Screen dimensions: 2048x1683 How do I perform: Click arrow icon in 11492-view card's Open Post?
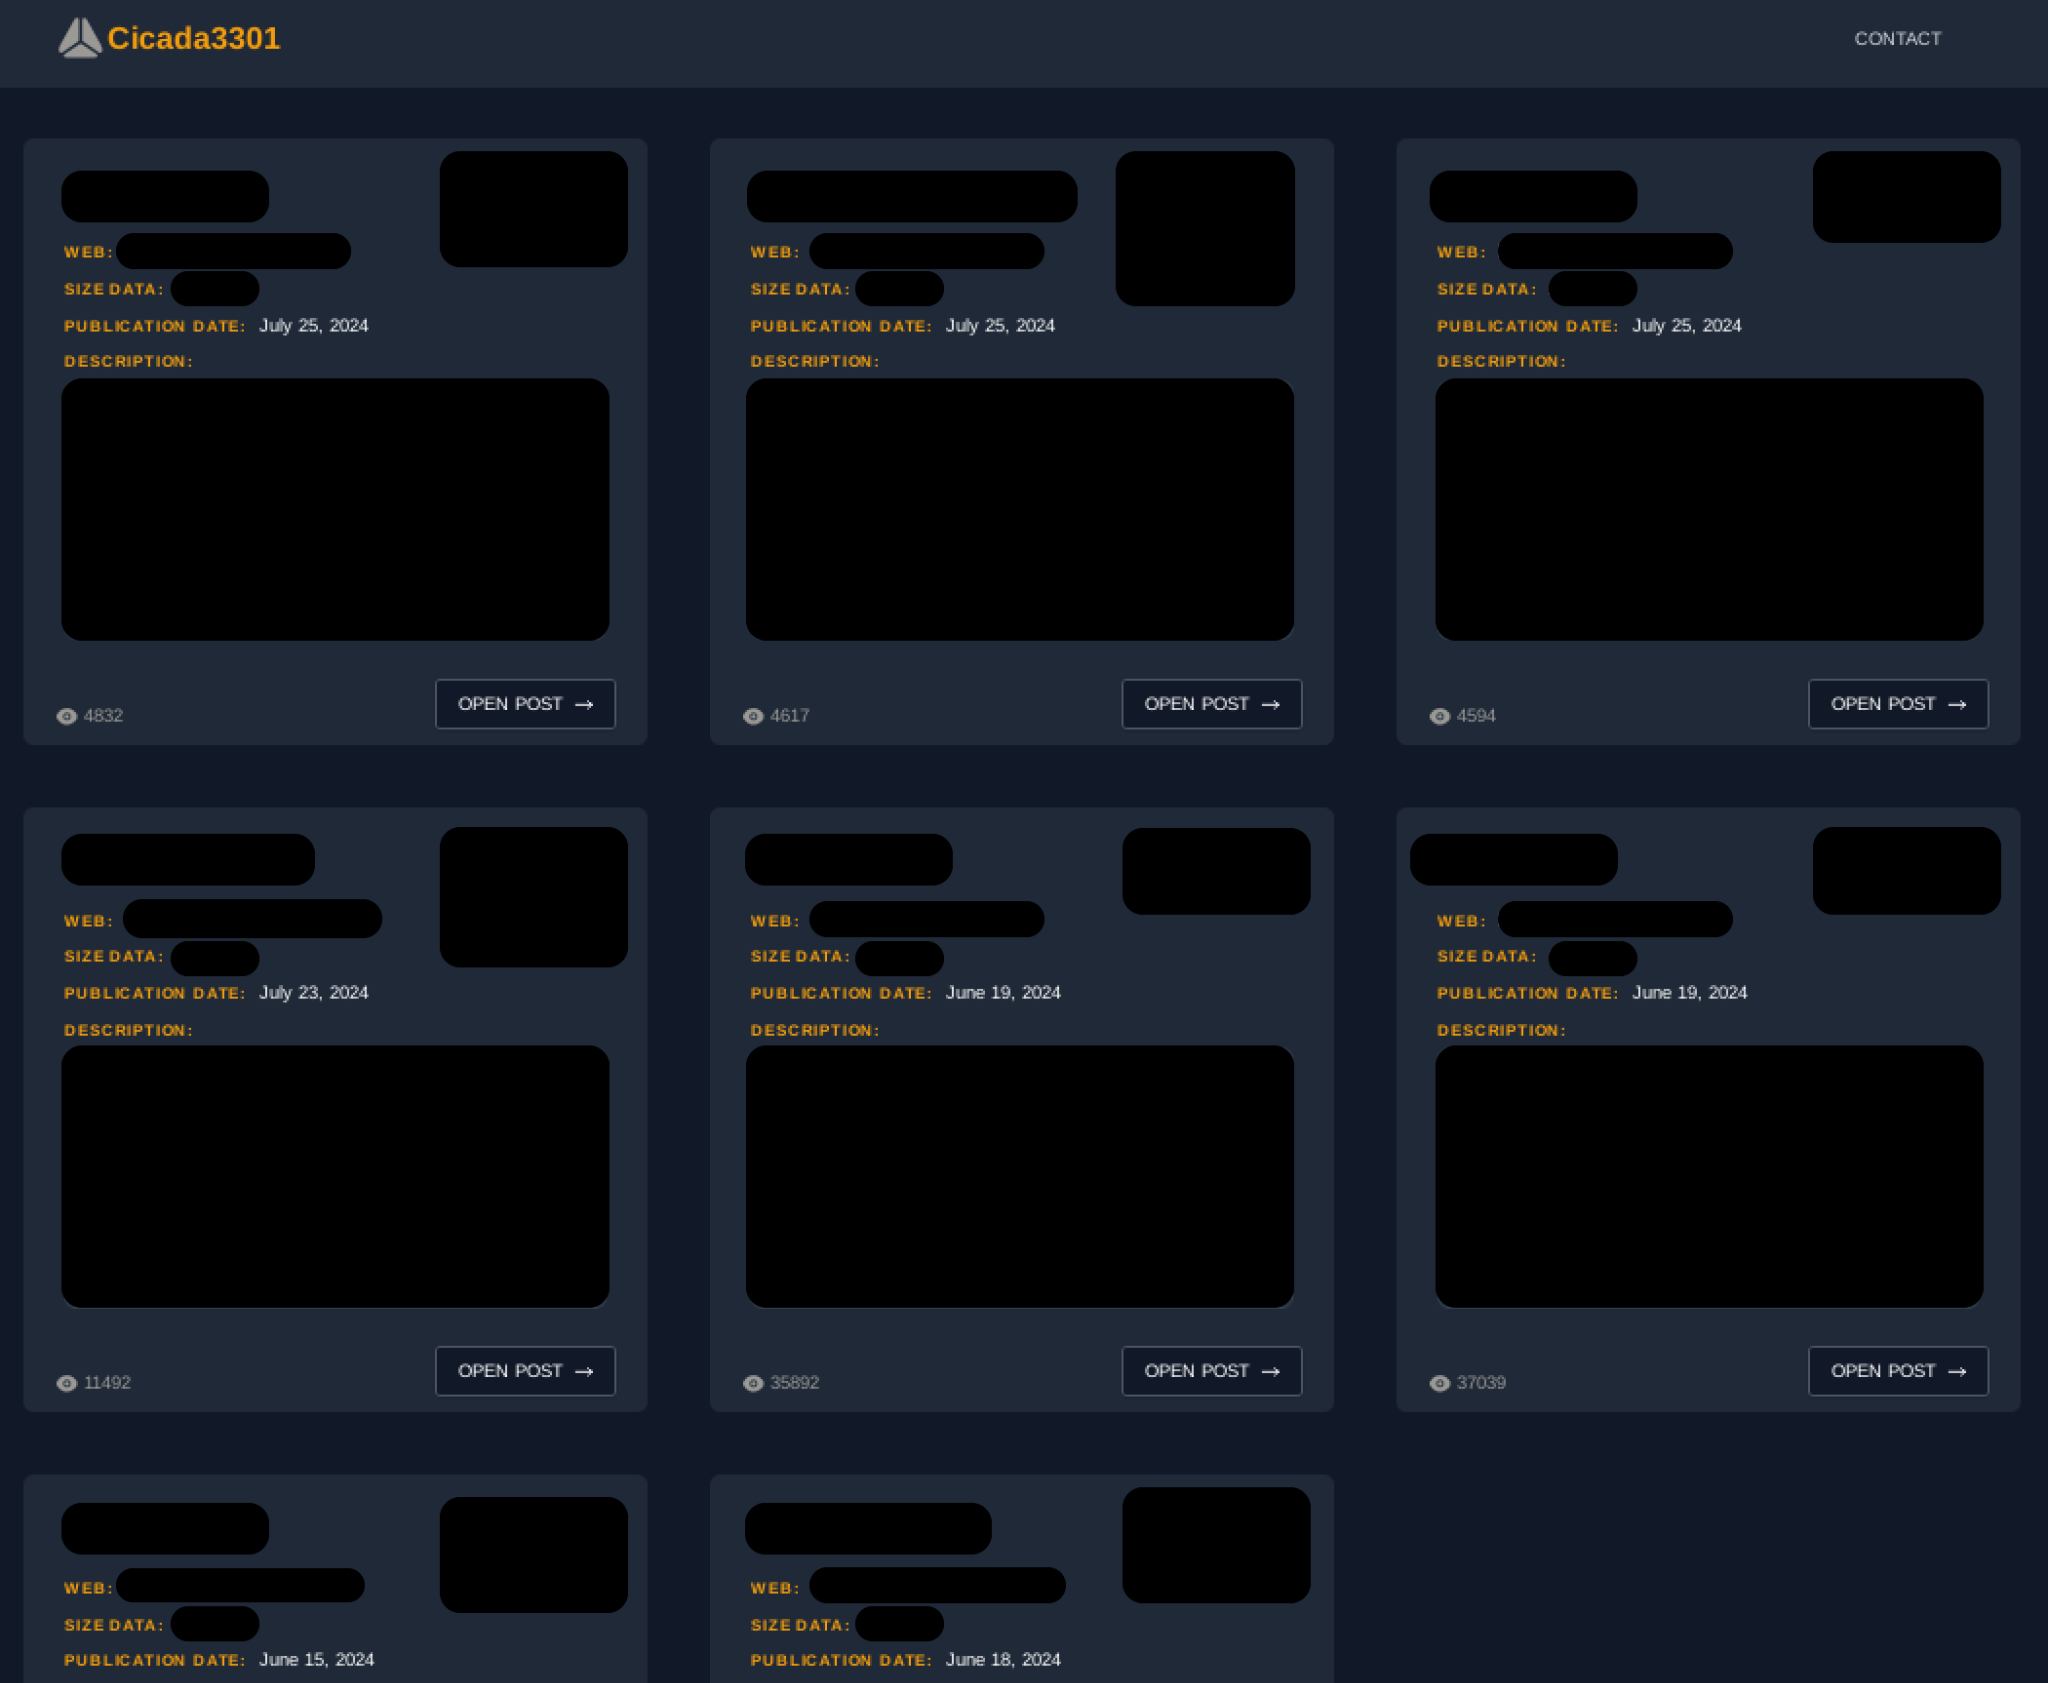point(585,1371)
